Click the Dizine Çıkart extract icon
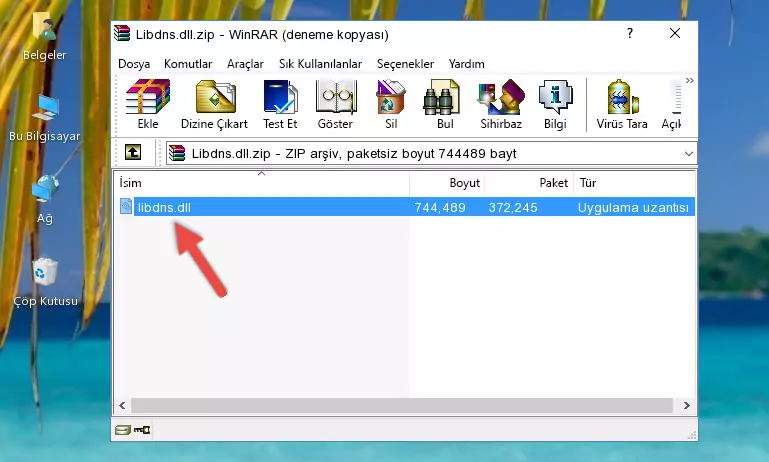The width and height of the screenshot is (769, 462). click(214, 104)
